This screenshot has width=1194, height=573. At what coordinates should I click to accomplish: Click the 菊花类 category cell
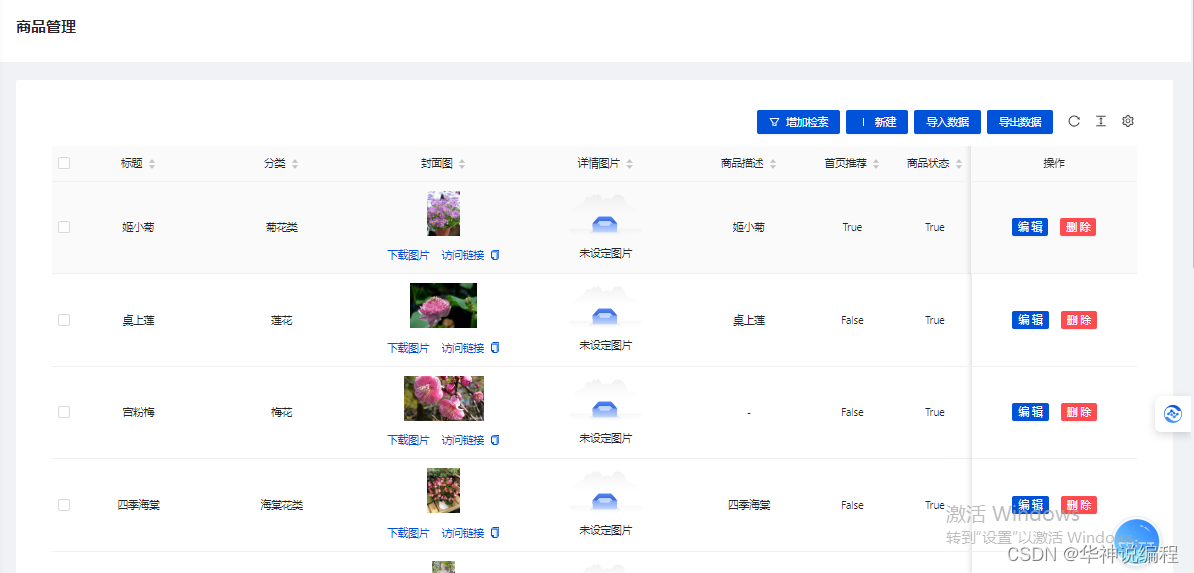[x=282, y=228]
